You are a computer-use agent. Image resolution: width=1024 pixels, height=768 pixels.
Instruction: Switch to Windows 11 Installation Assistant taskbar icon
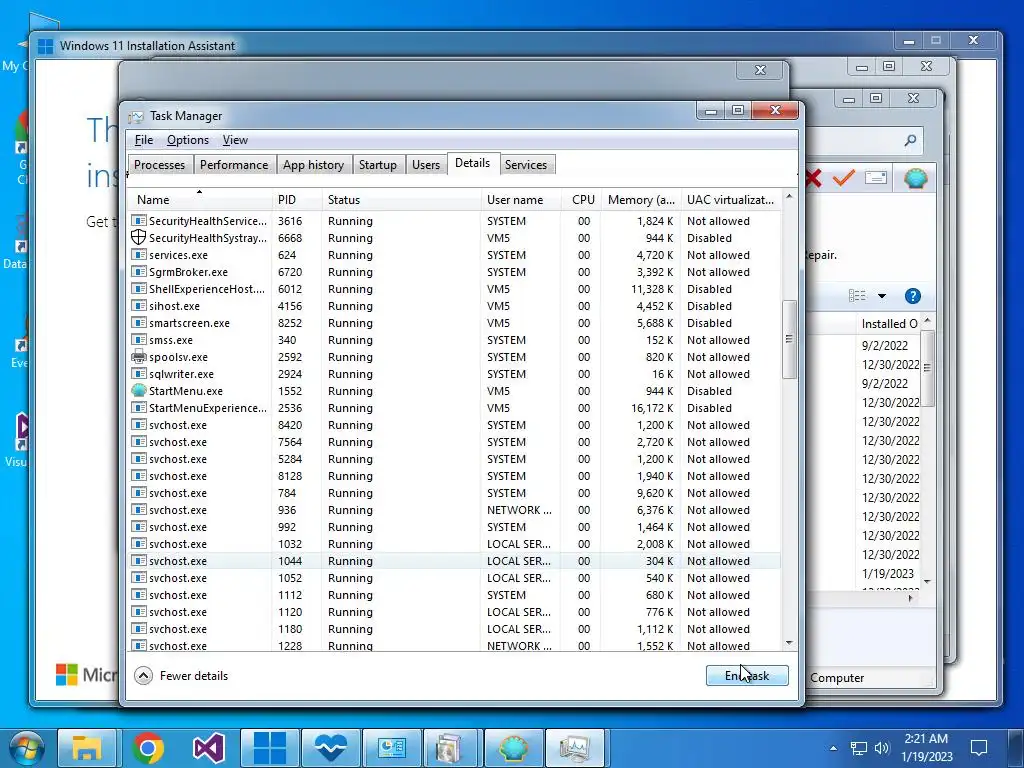coord(269,748)
